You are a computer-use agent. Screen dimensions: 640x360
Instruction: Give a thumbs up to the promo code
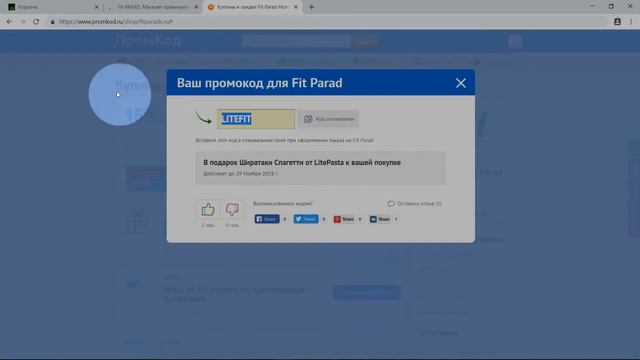tap(208, 210)
